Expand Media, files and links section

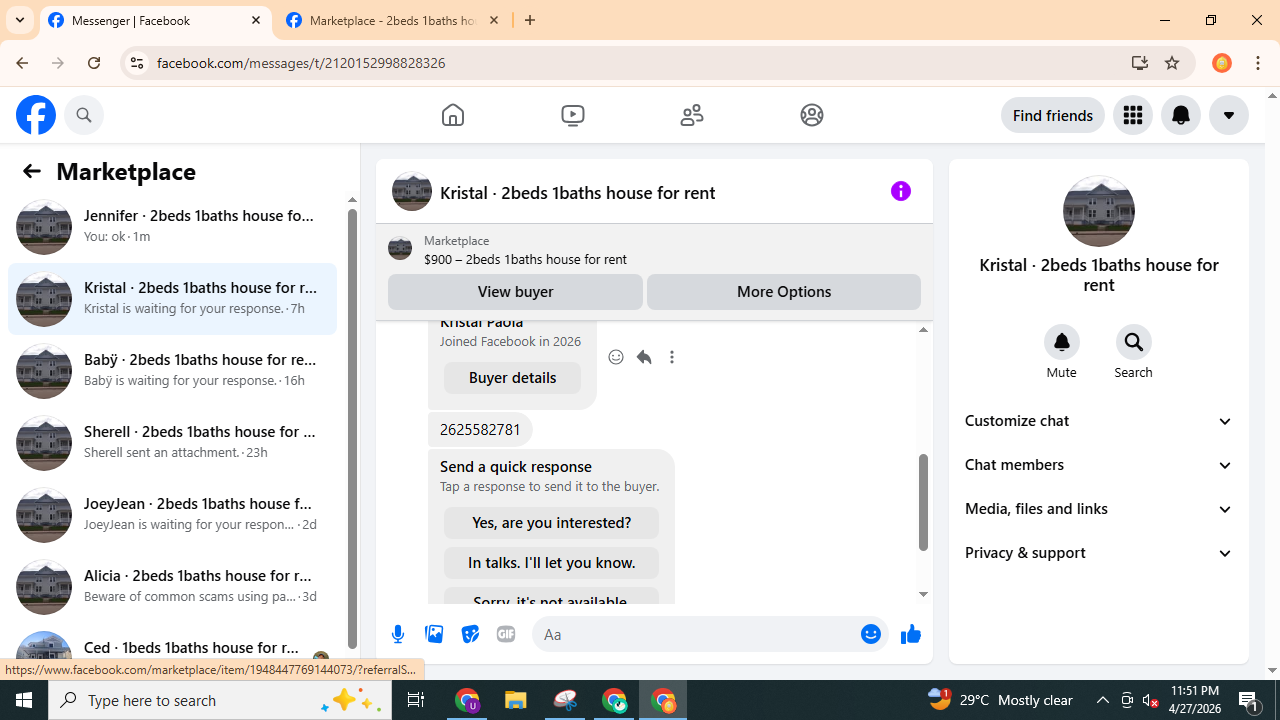(1099, 509)
